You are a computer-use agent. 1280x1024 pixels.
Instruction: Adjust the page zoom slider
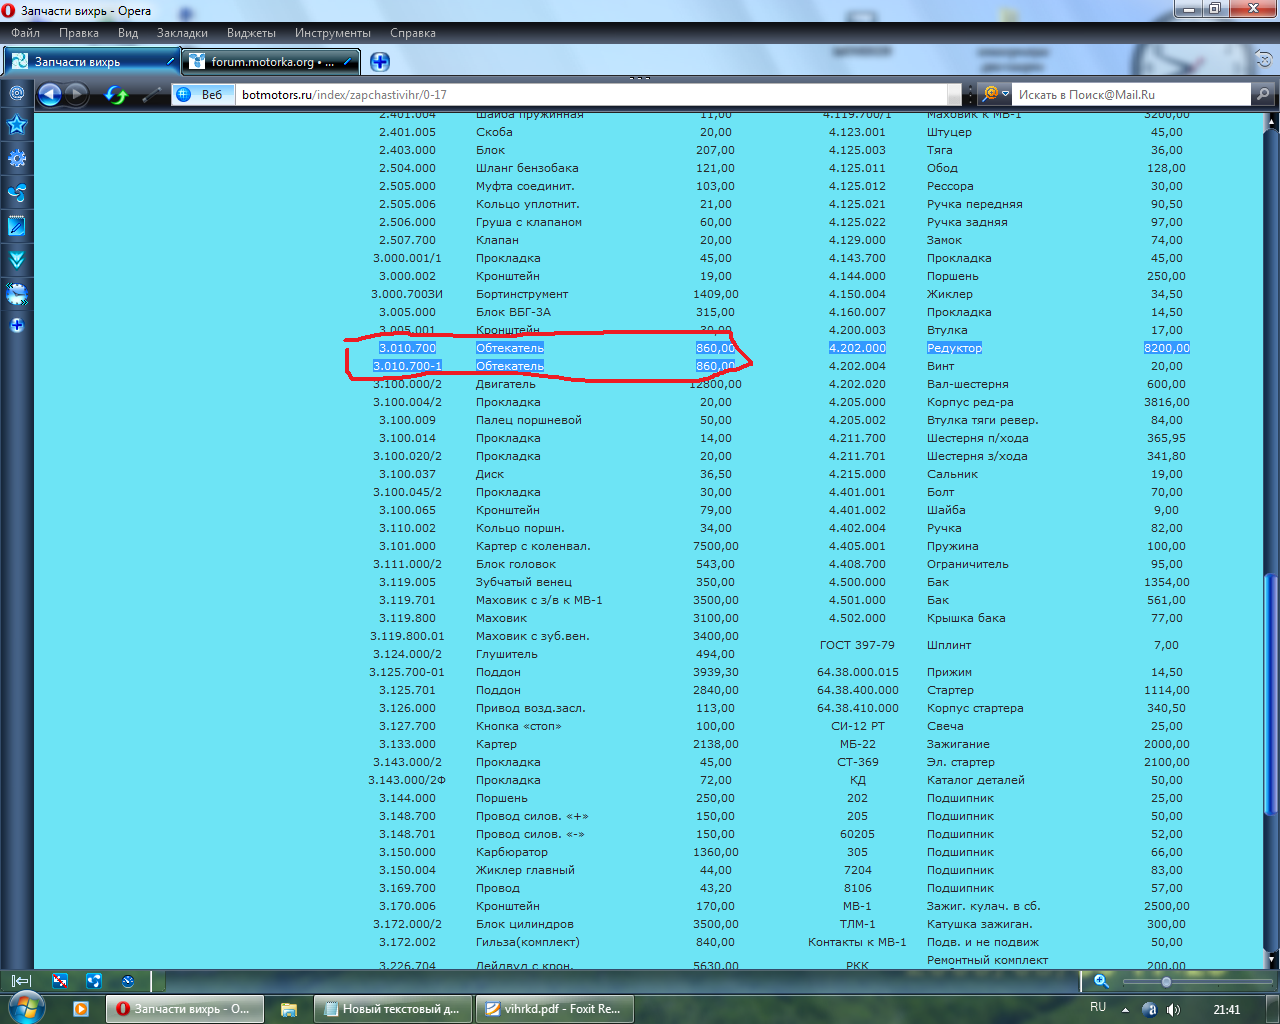(1166, 982)
